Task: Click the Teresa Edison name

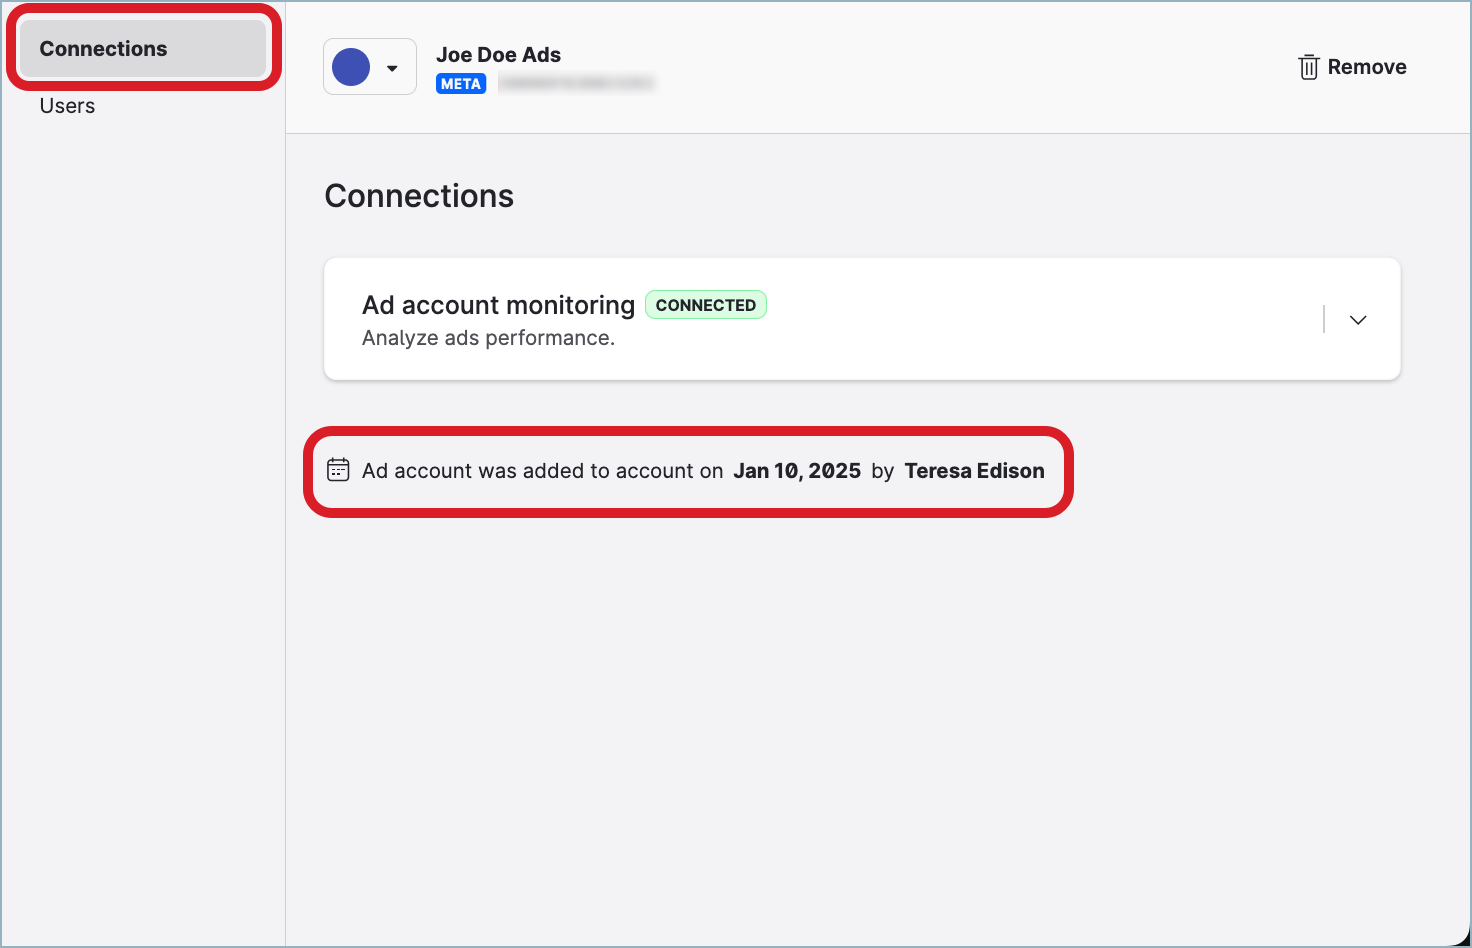Action: (974, 470)
